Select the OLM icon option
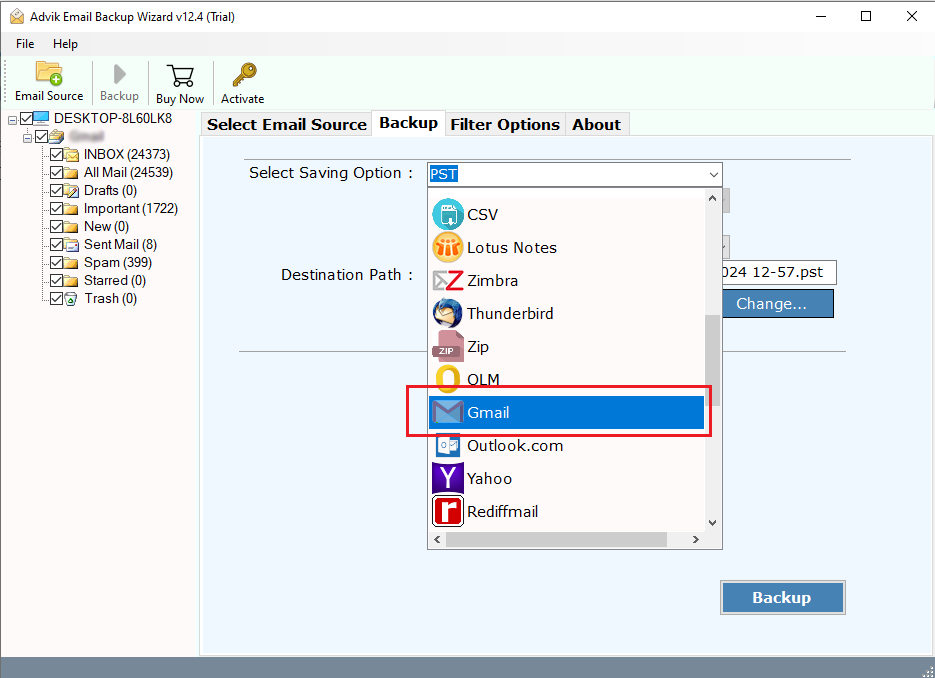 pos(447,379)
